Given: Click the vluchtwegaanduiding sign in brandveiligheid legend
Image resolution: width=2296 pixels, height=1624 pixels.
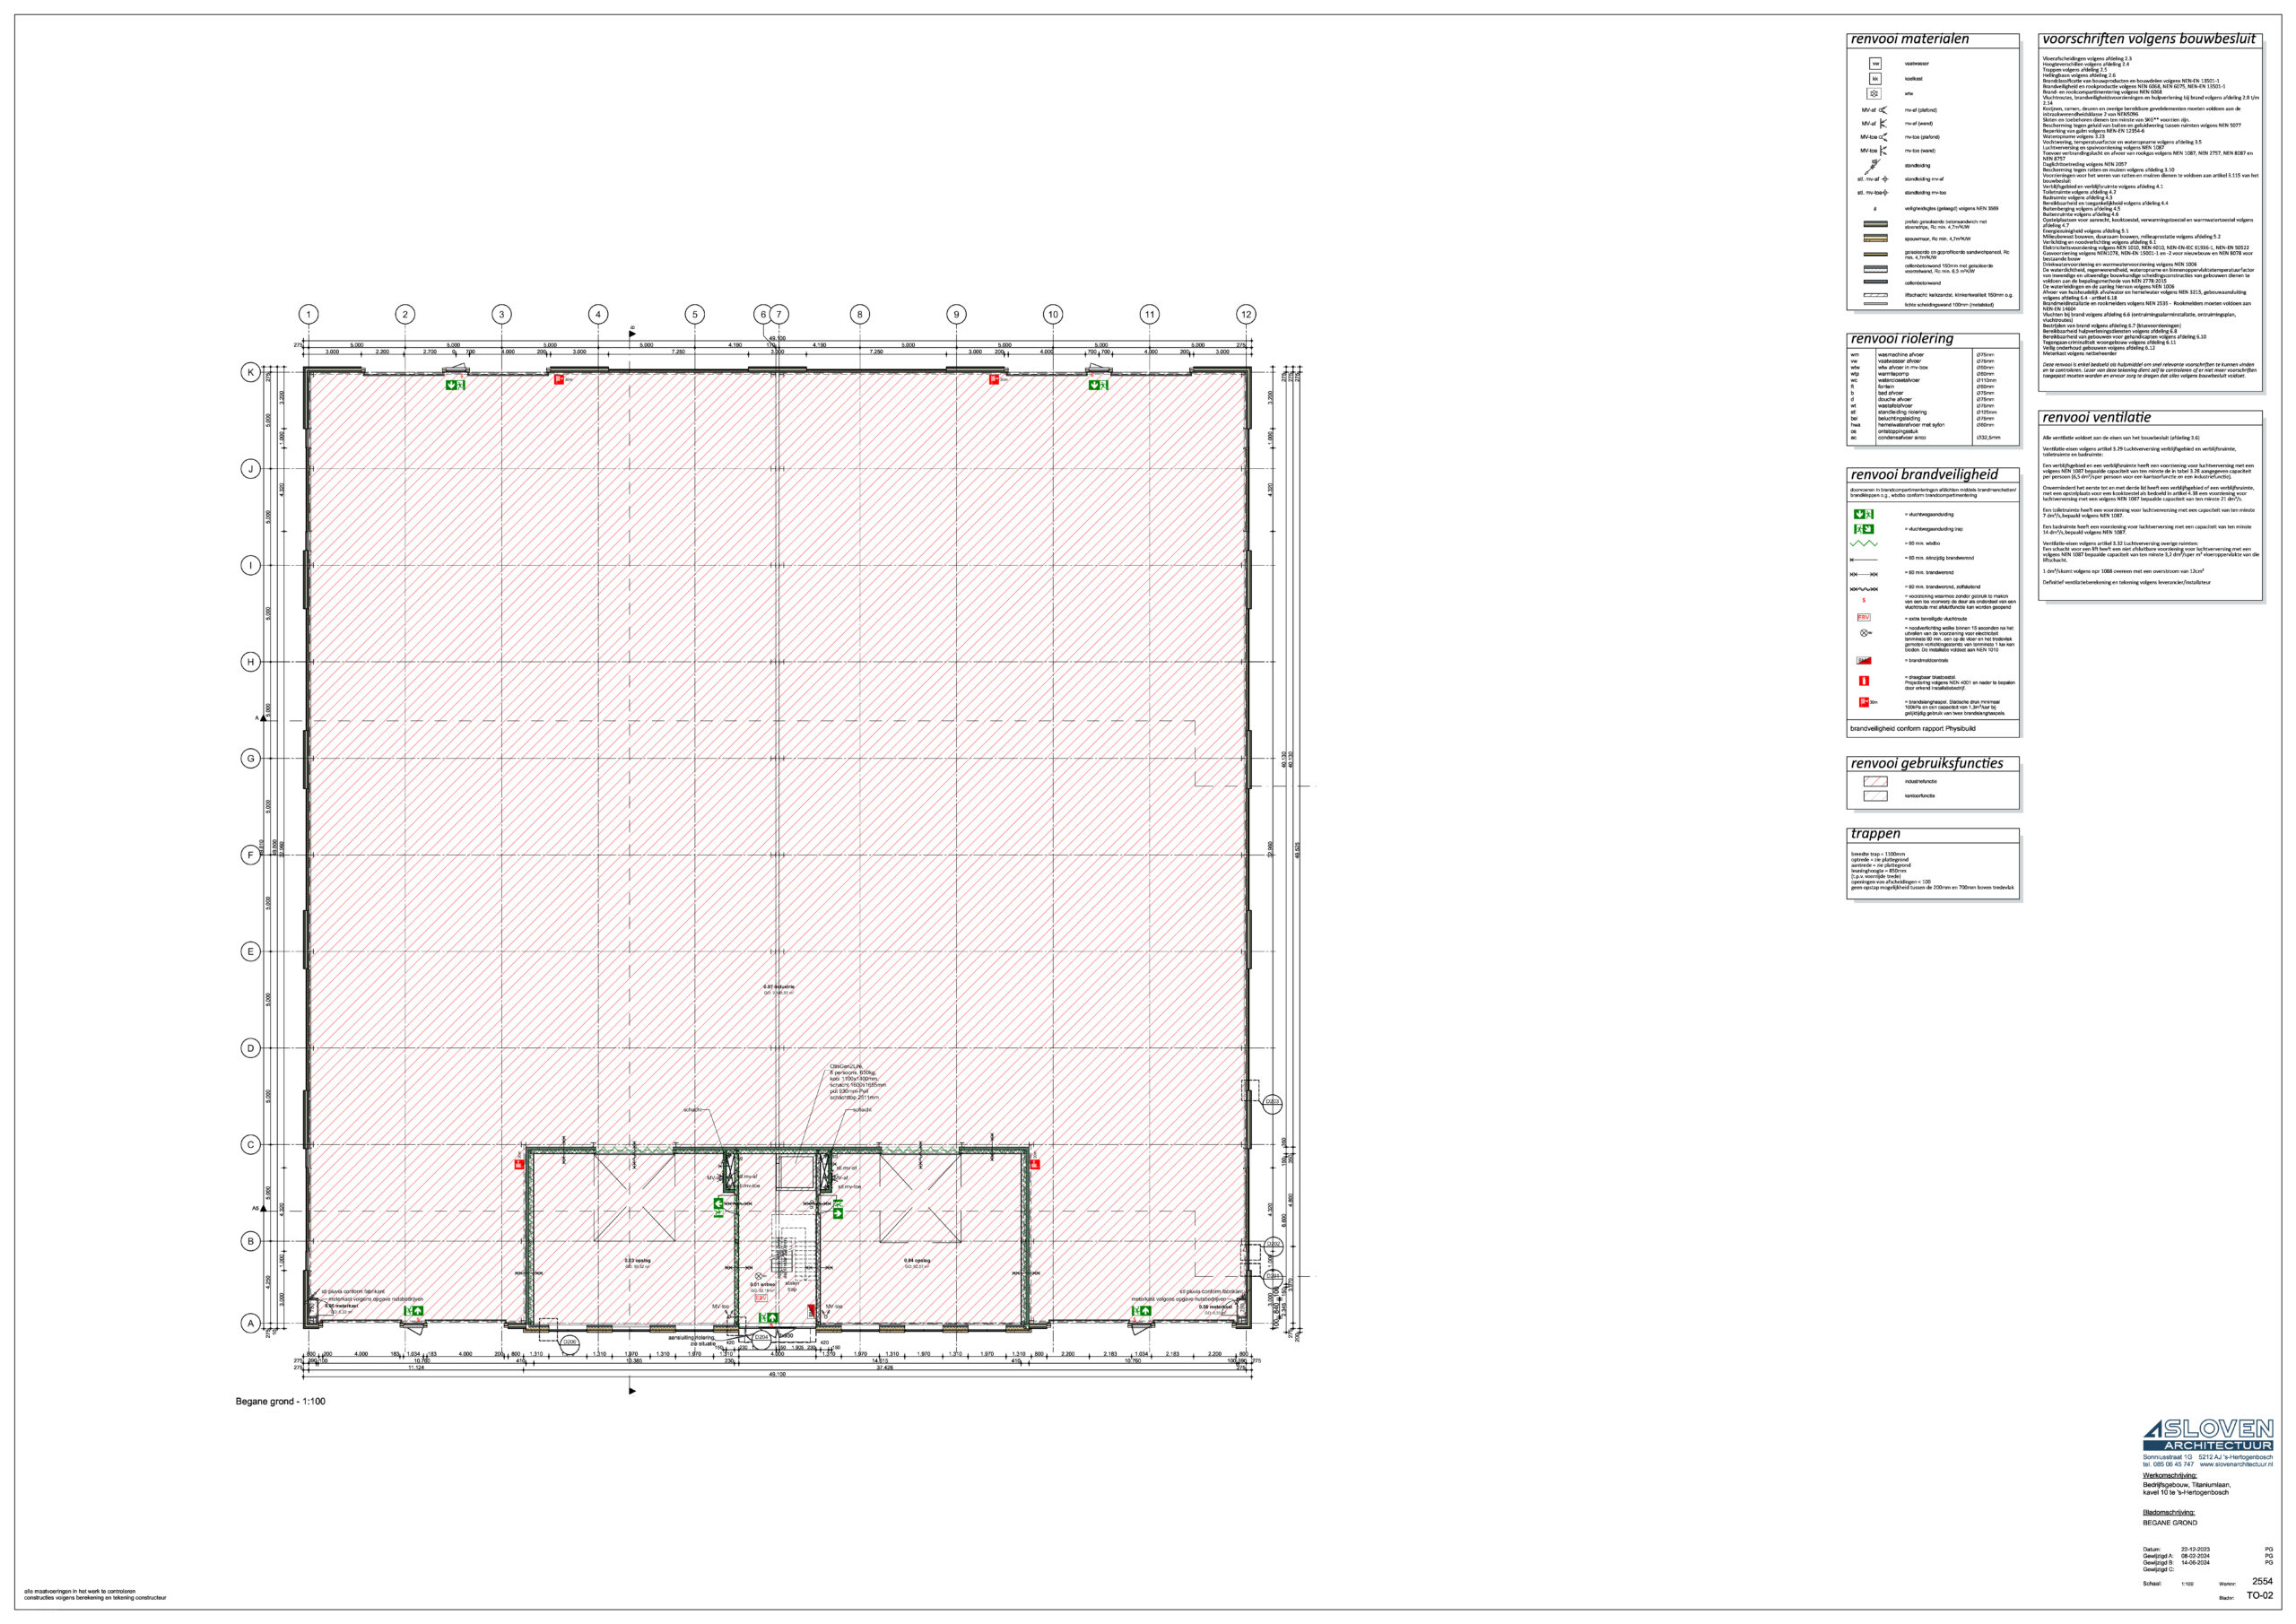Looking at the screenshot, I should [1864, 514].
